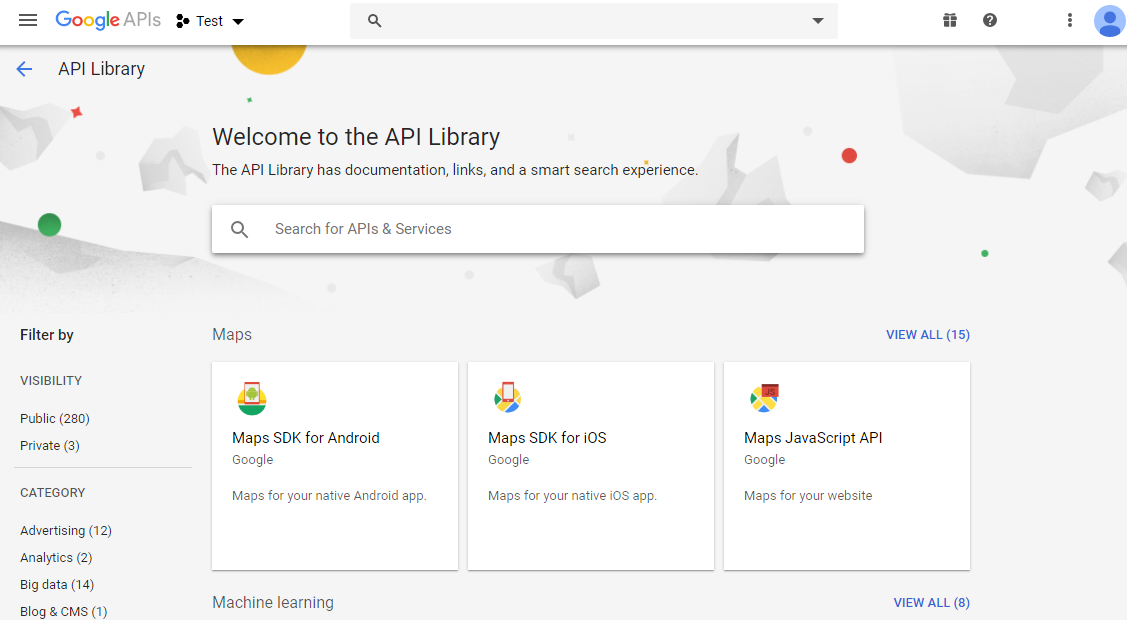Go back using the blue arrow
Viewport: 1127px width, 620px height.
[x=24, y=69]
